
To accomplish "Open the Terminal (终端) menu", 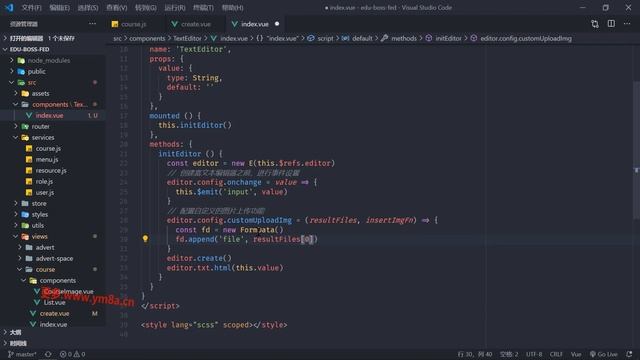I will [203, 8].
